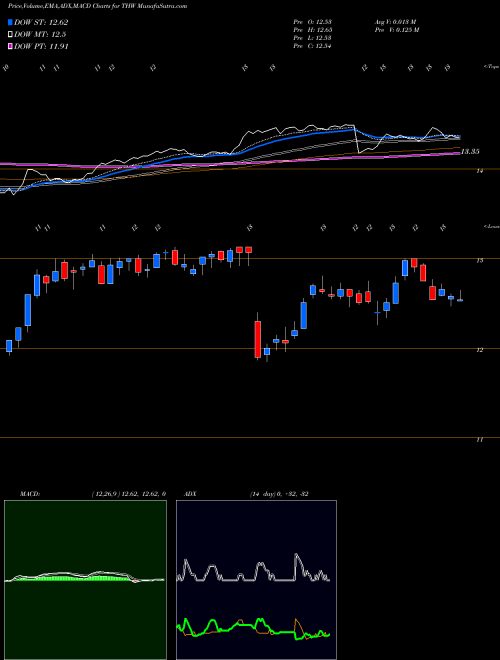This screenshot has height=660, width=500.
Task: Click the 11 price axis label
Action: click(x=479, y=440)
